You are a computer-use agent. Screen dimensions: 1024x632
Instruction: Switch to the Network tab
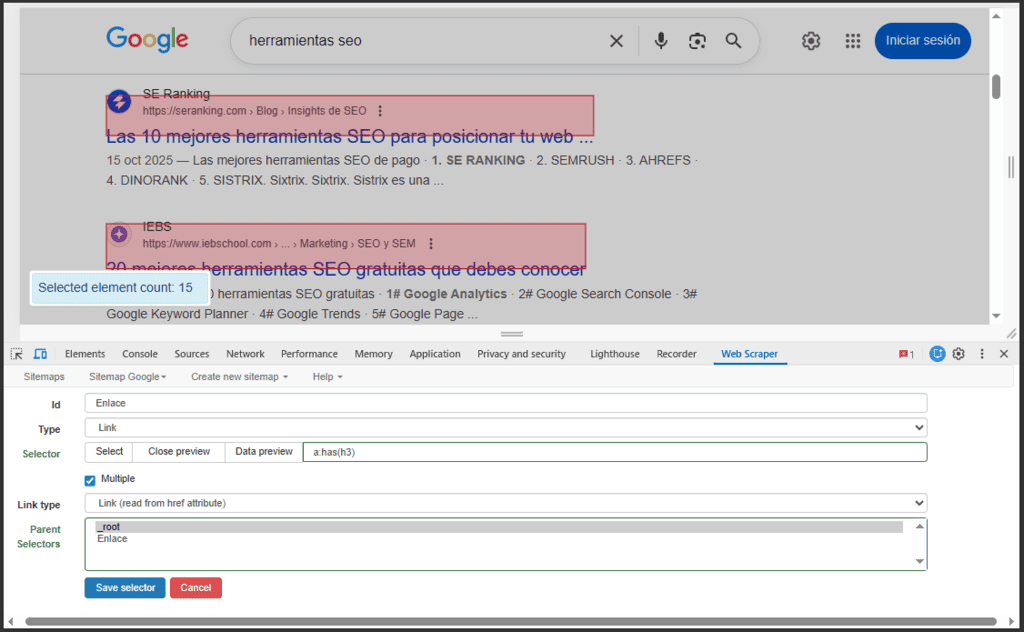coord(245,353)
